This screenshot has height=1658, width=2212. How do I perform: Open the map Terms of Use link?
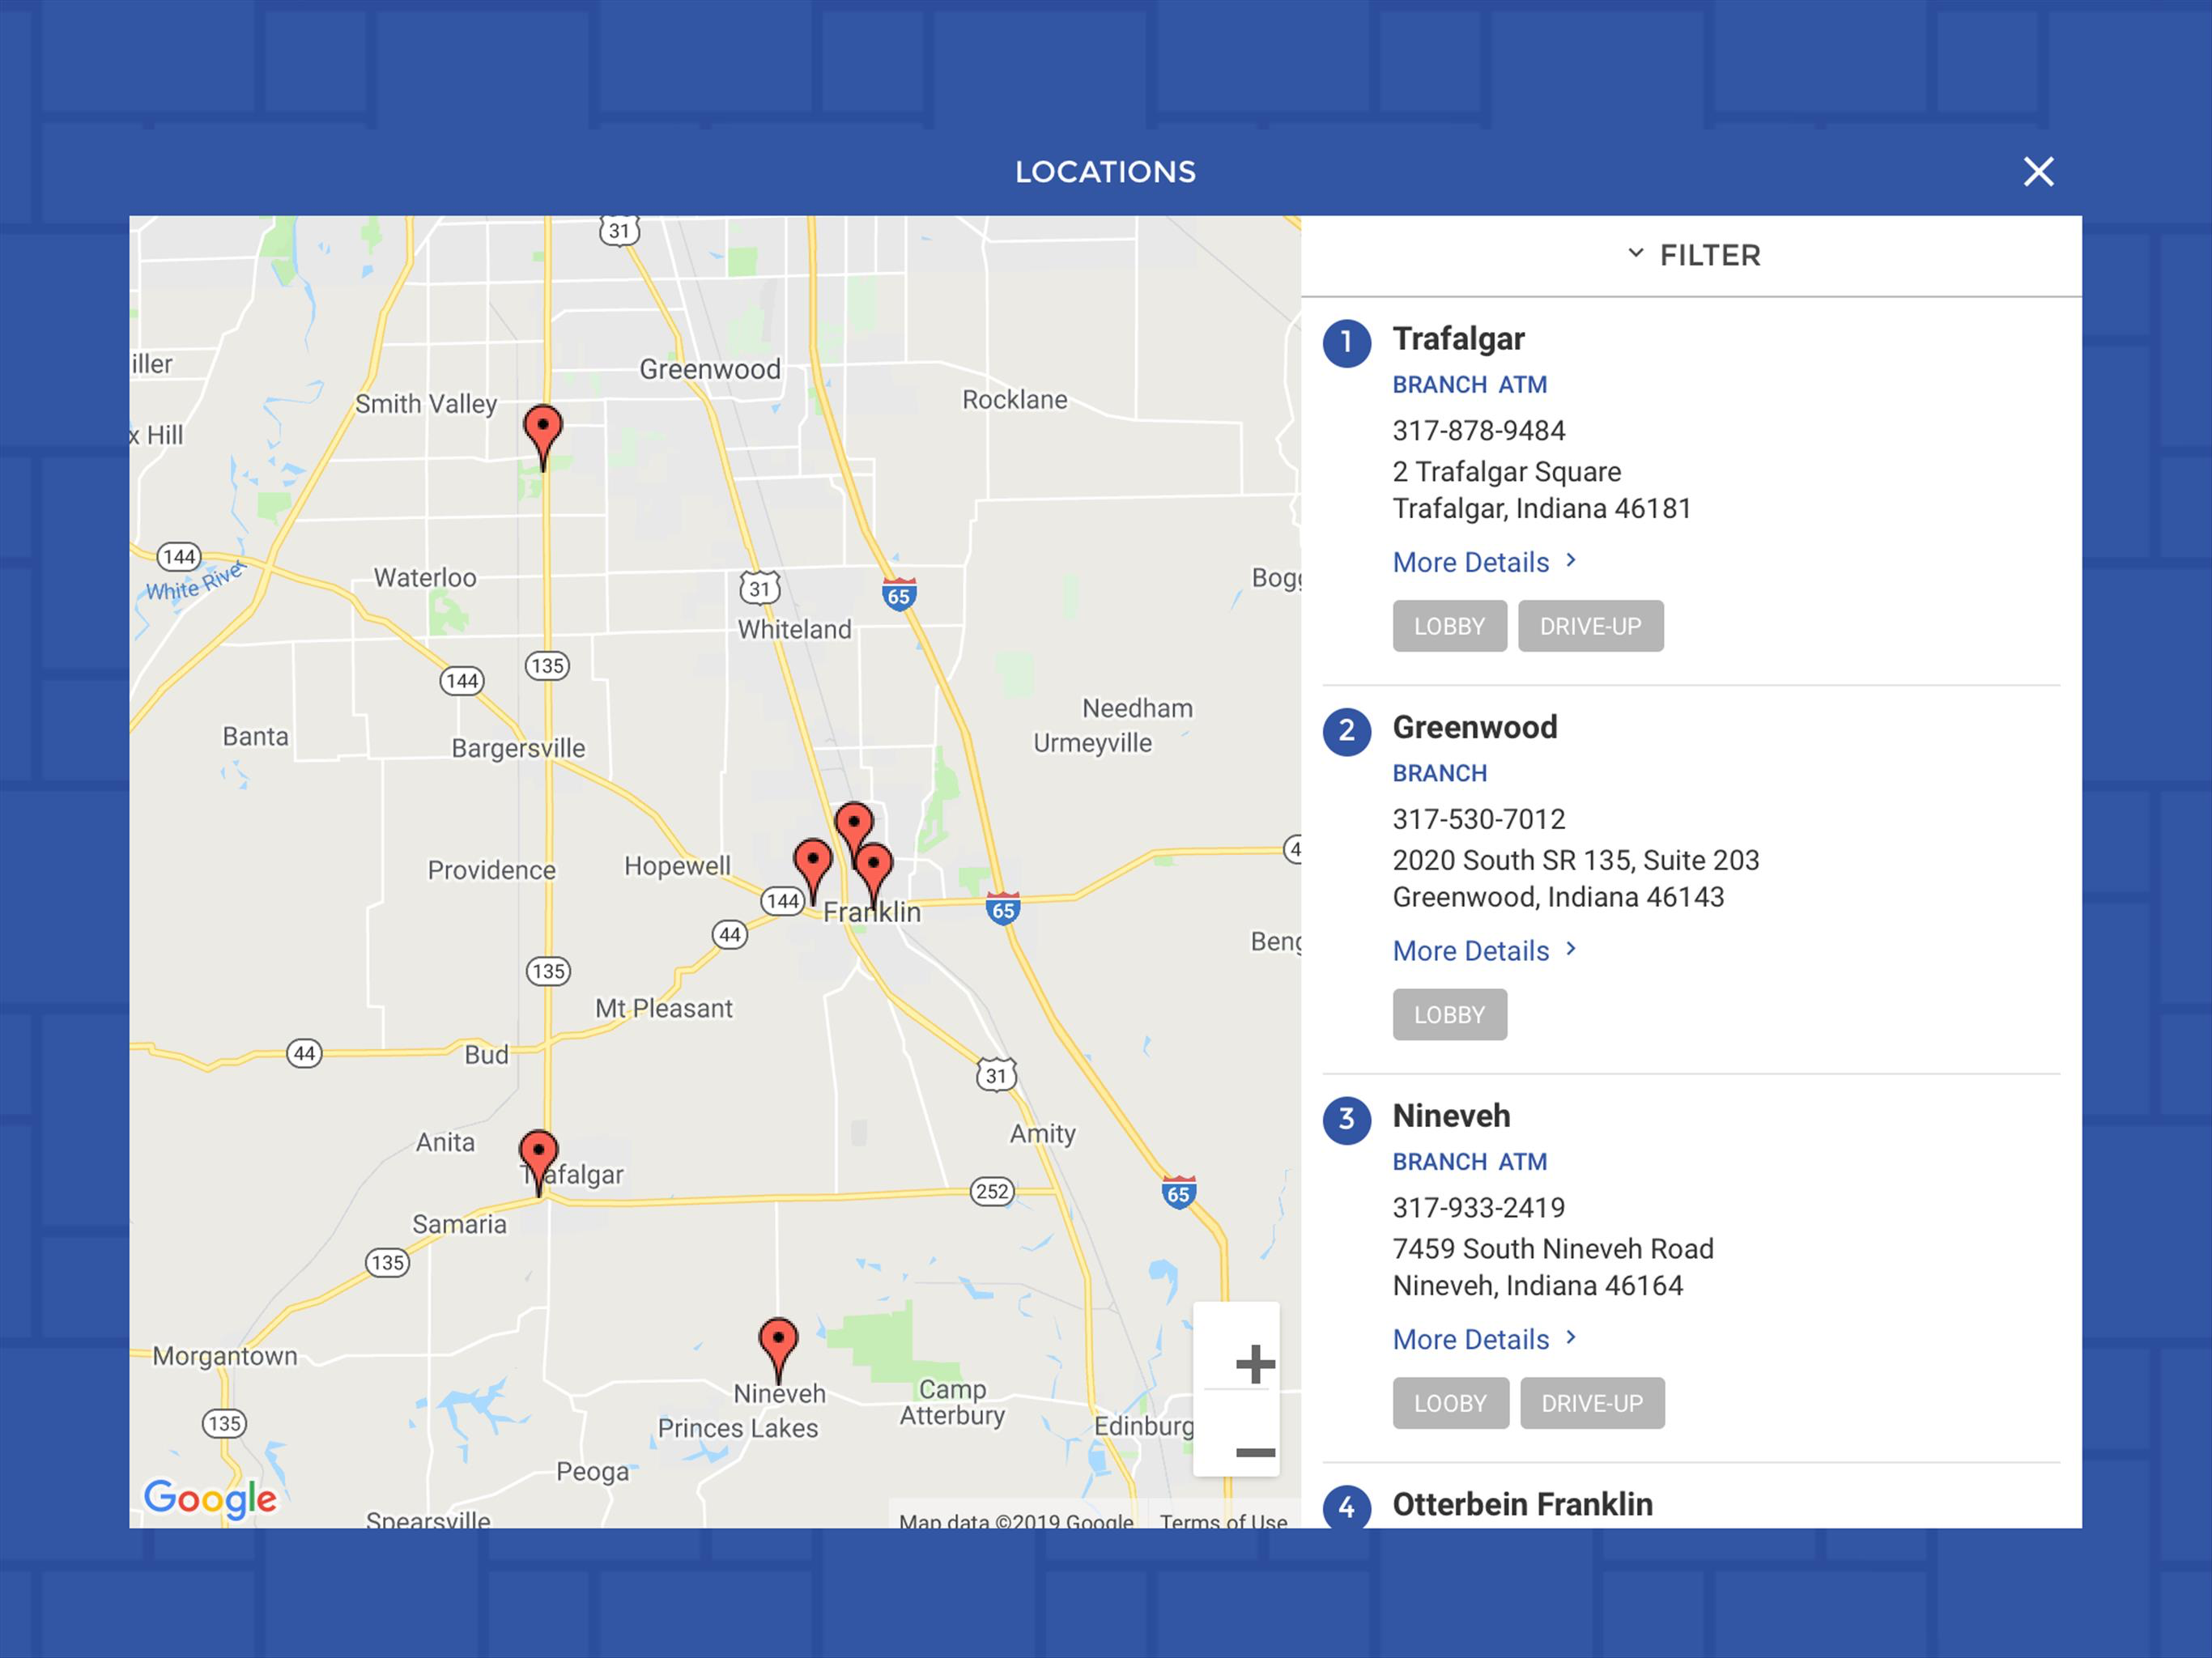(x=1223, y=1520)
